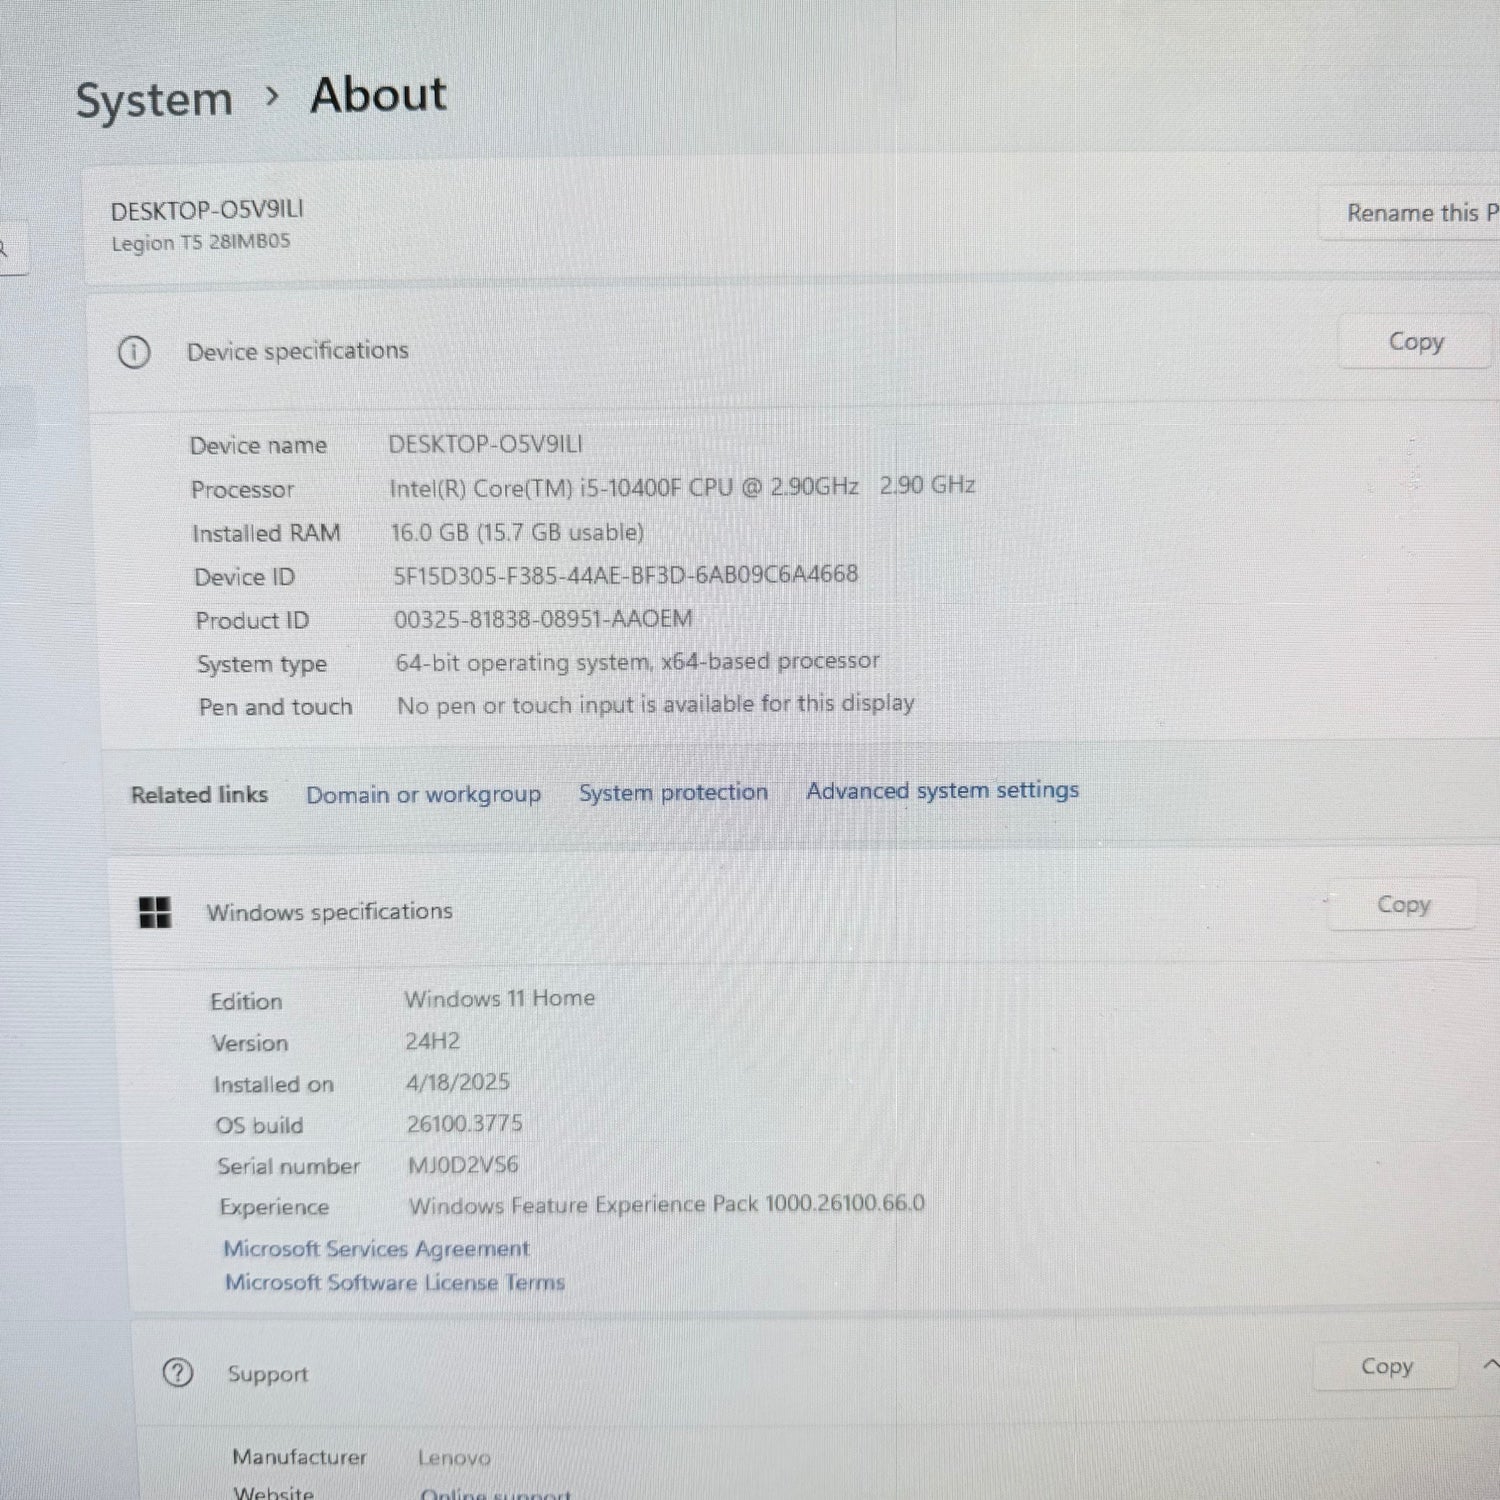Click the Related links label
The height and width of the screenshot is (1500, 1500).
coord(199,795)
